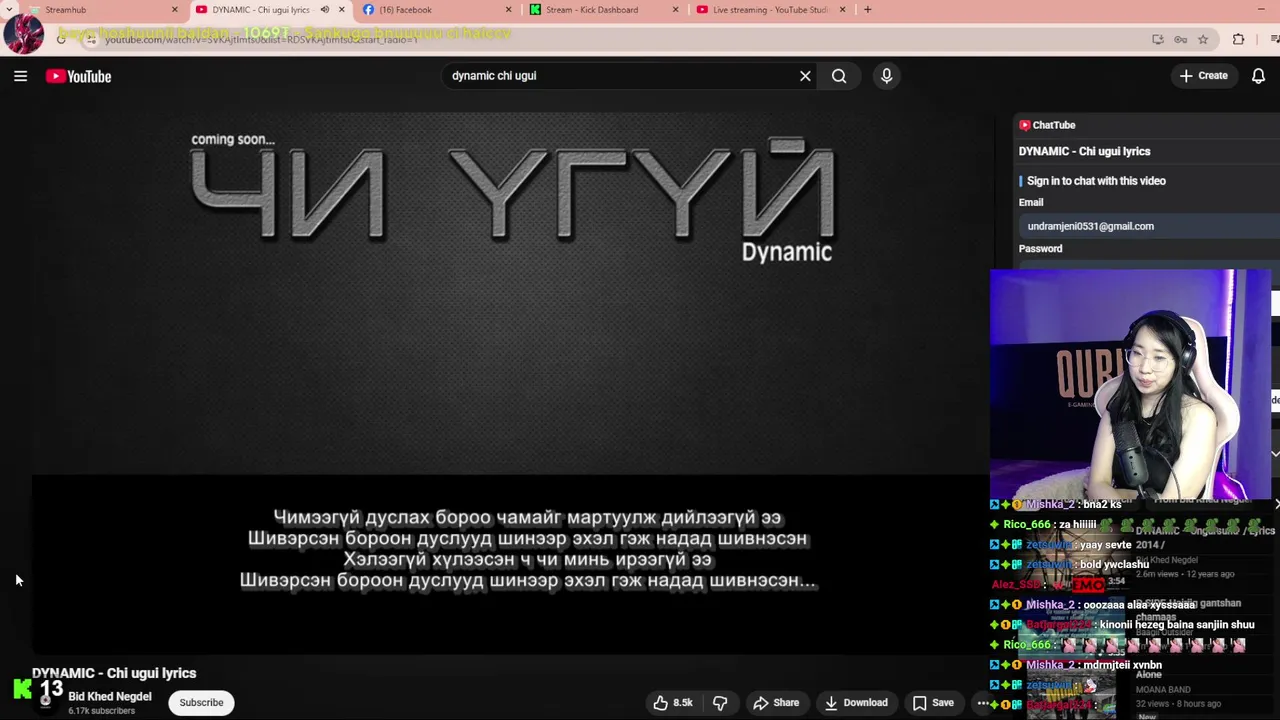Bookmark this page with star icon
This screenshot has width=1280, height=720.
pyautogui.click(x=1203, y=40)
